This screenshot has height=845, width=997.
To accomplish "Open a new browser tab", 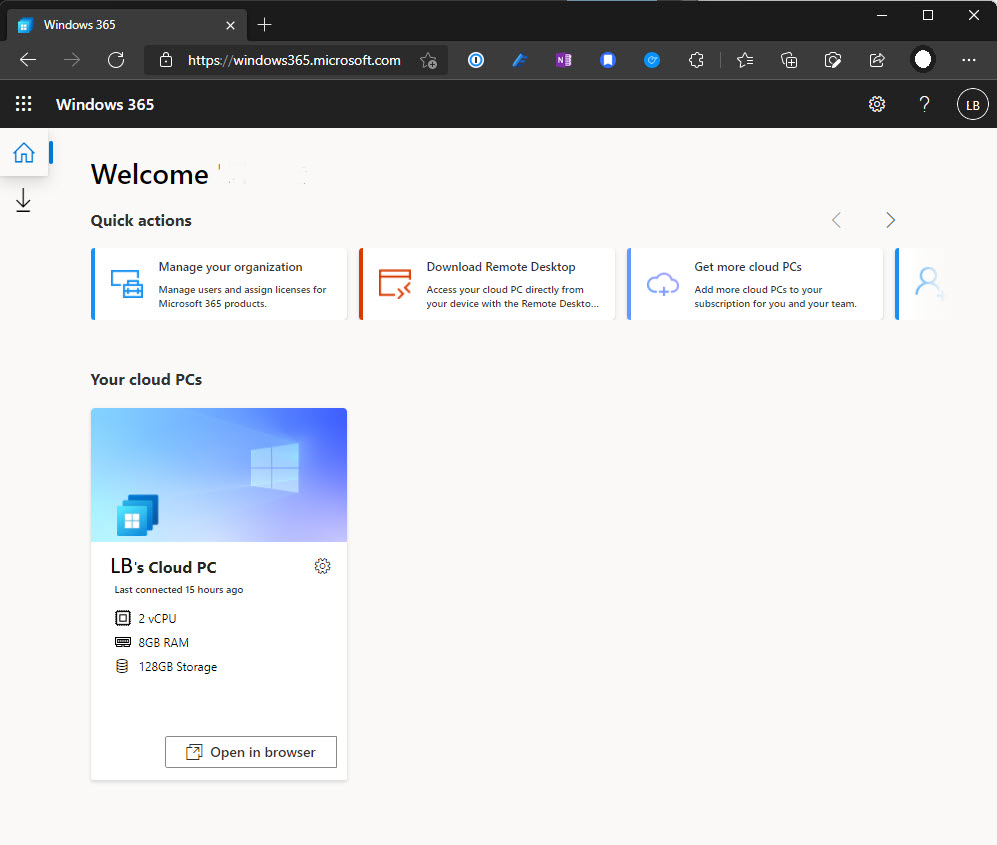I will pyautogui.click(x=264, y=25).
